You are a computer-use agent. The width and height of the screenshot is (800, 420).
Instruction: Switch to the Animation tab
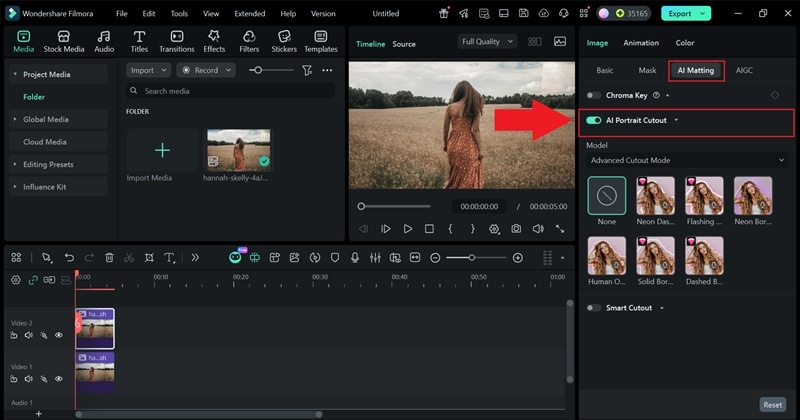641,43
